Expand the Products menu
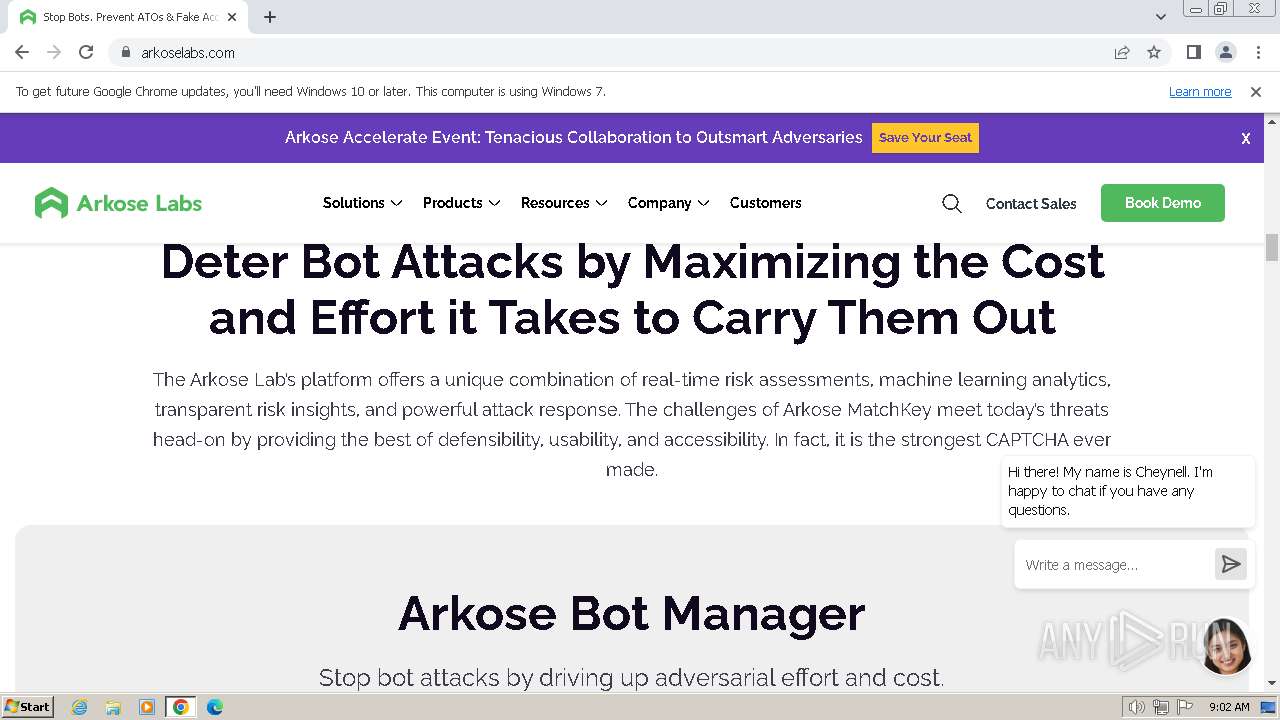 click(461, 202)
